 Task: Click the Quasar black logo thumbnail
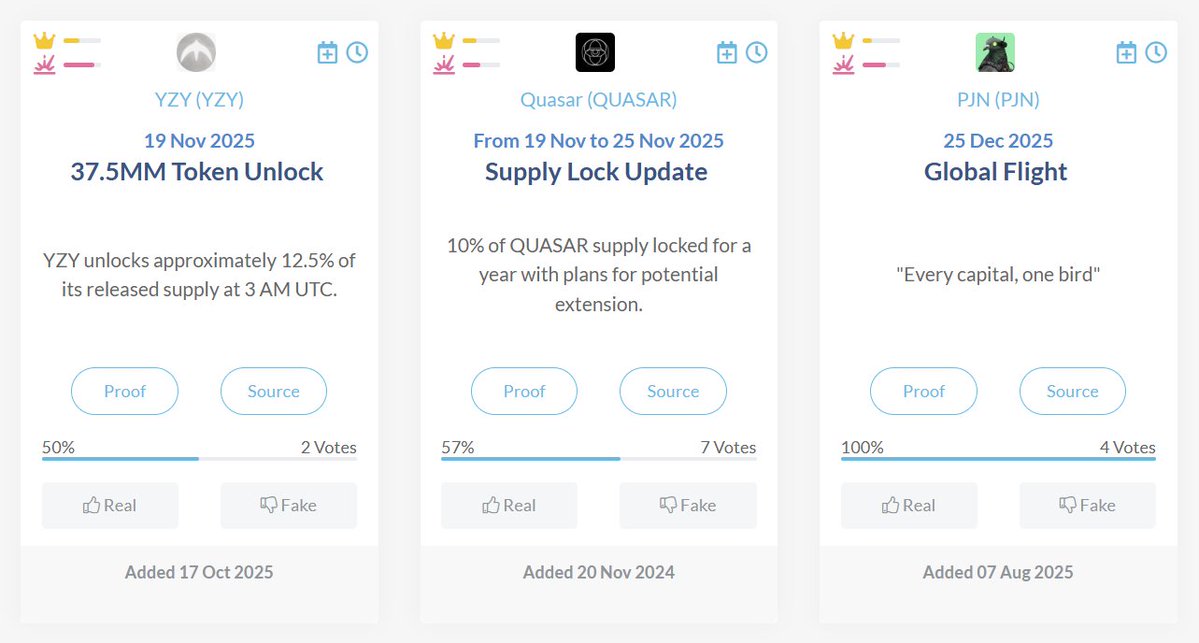(595, 52)
